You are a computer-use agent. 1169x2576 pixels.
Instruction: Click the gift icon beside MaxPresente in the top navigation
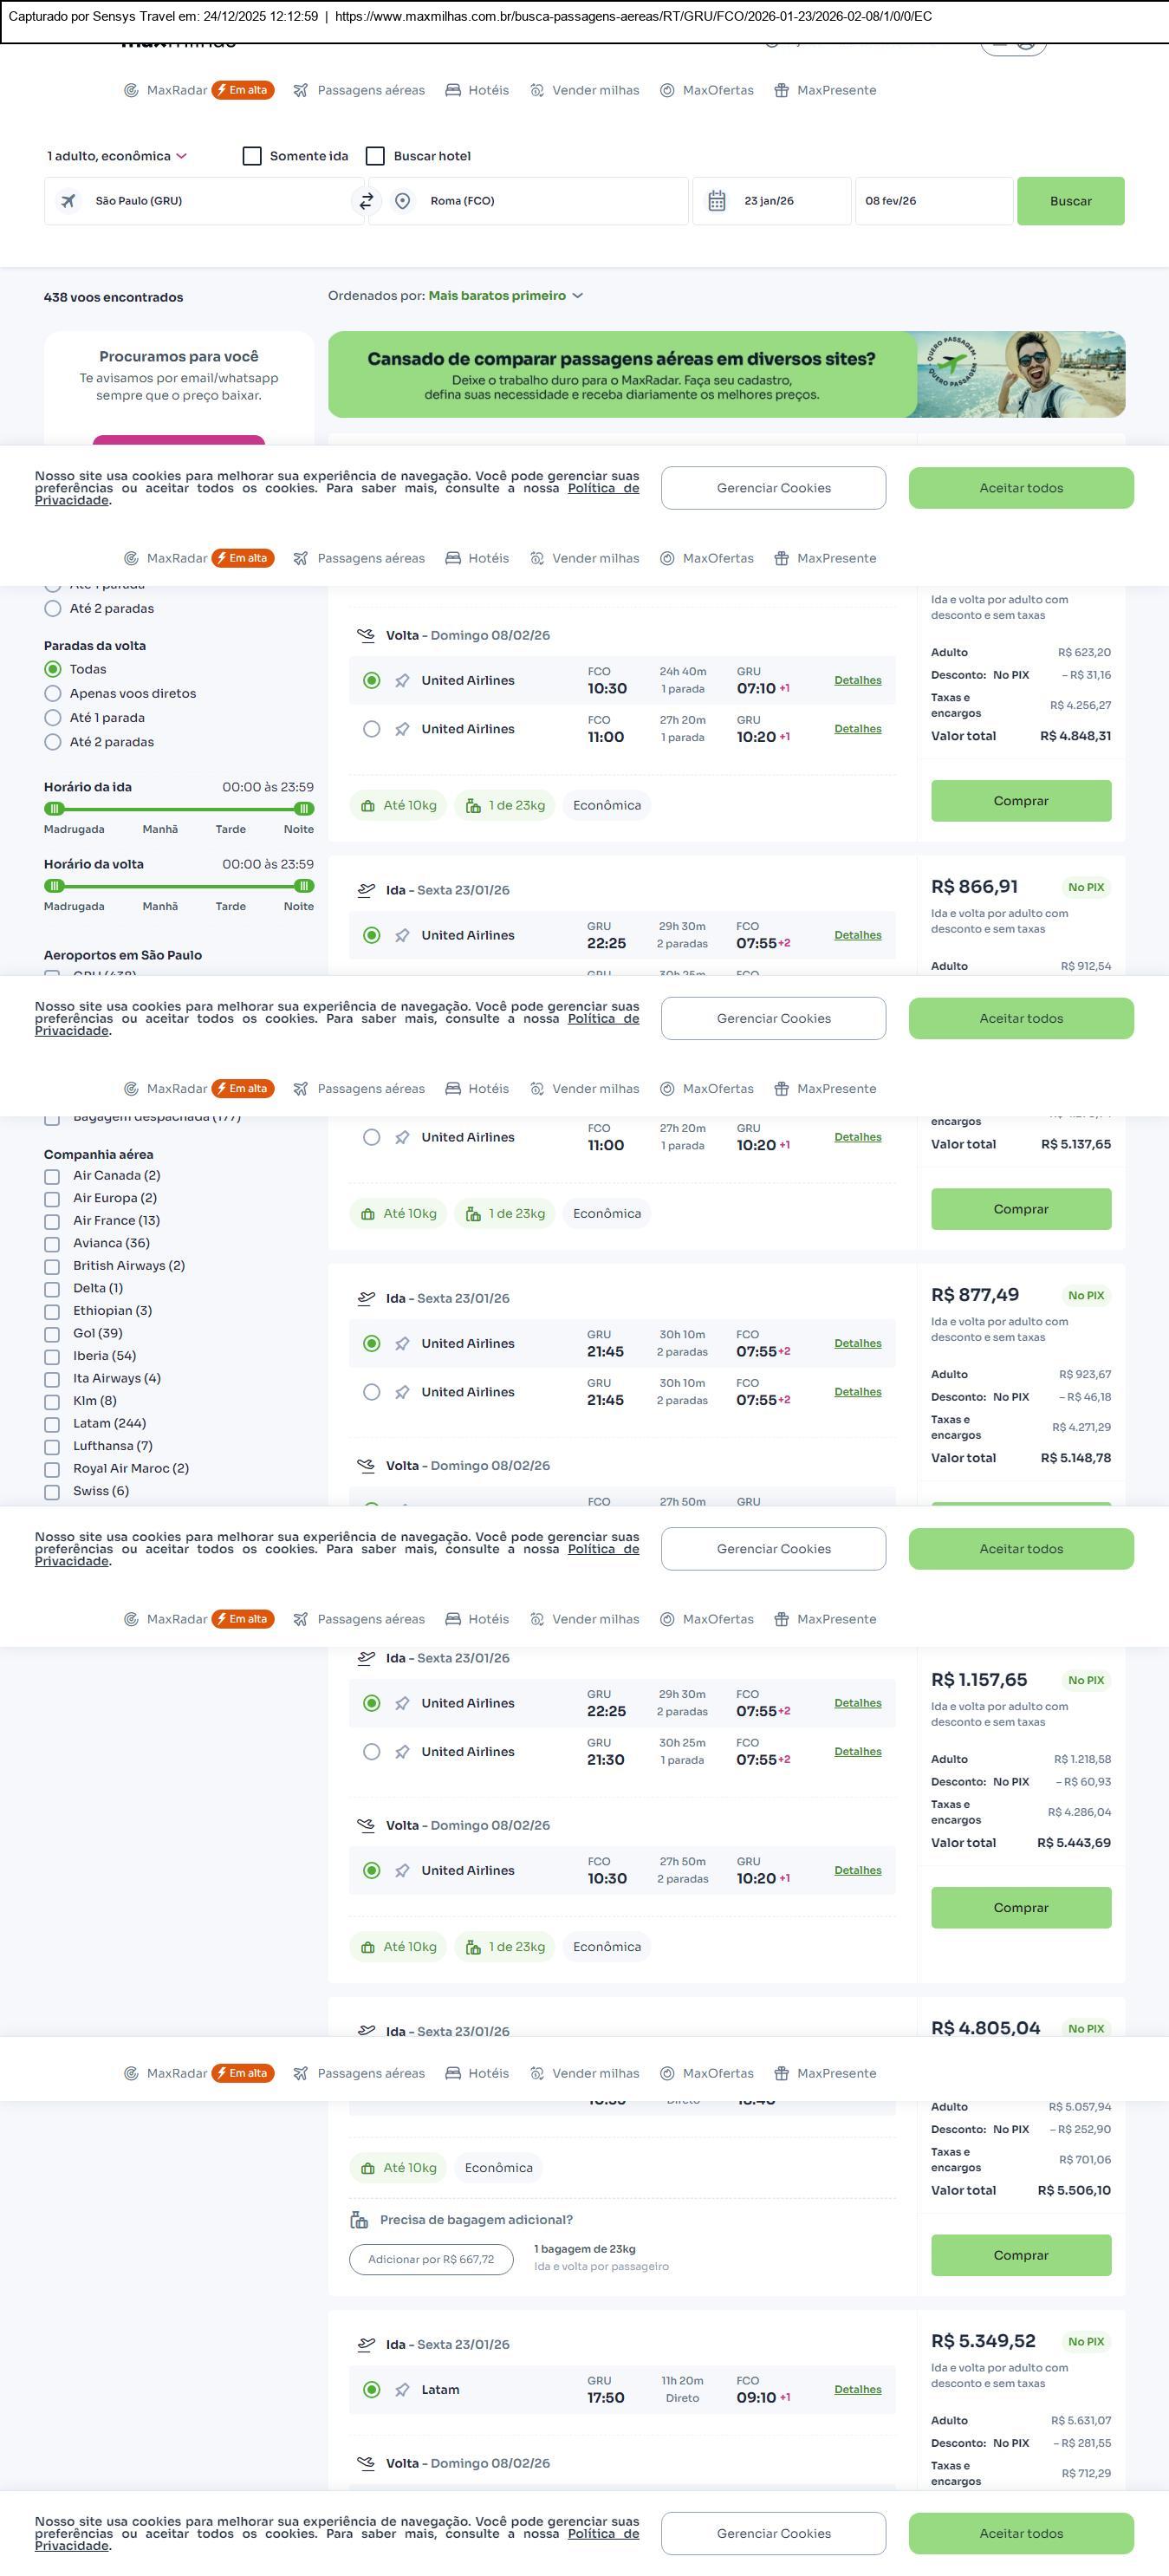click(782, 90)
